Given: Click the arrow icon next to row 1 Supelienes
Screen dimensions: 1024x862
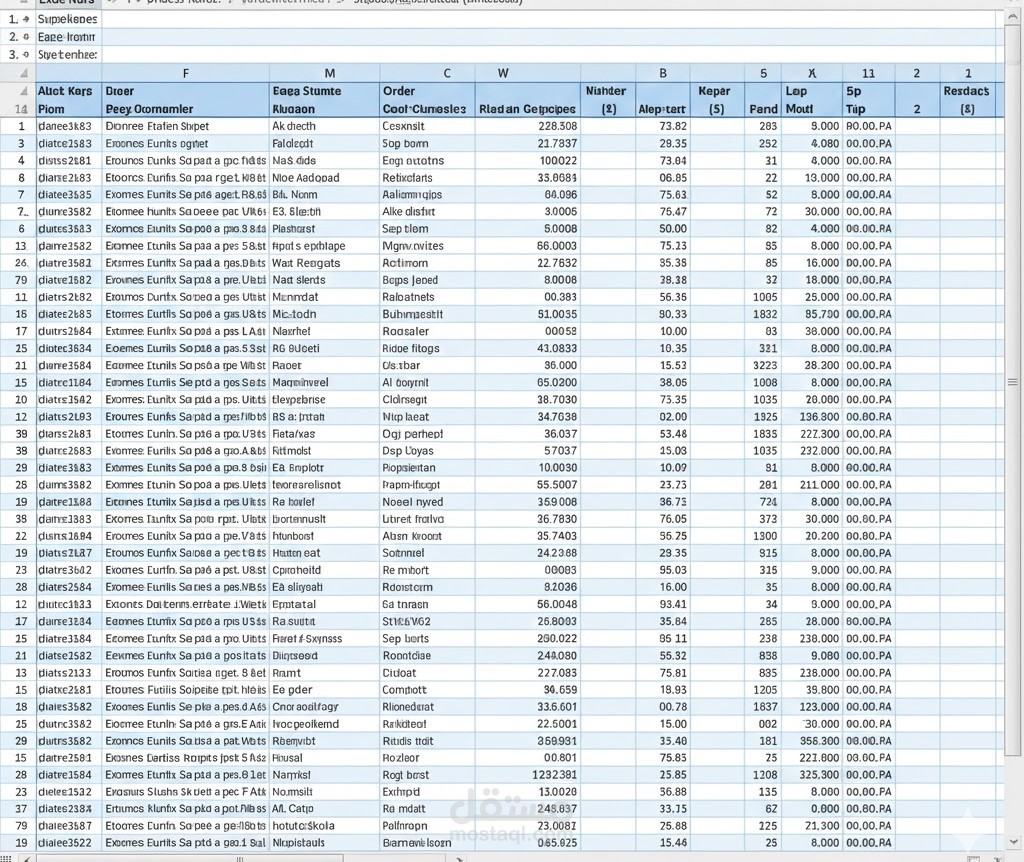Looking at the screenshot, I should coord(26,20).
